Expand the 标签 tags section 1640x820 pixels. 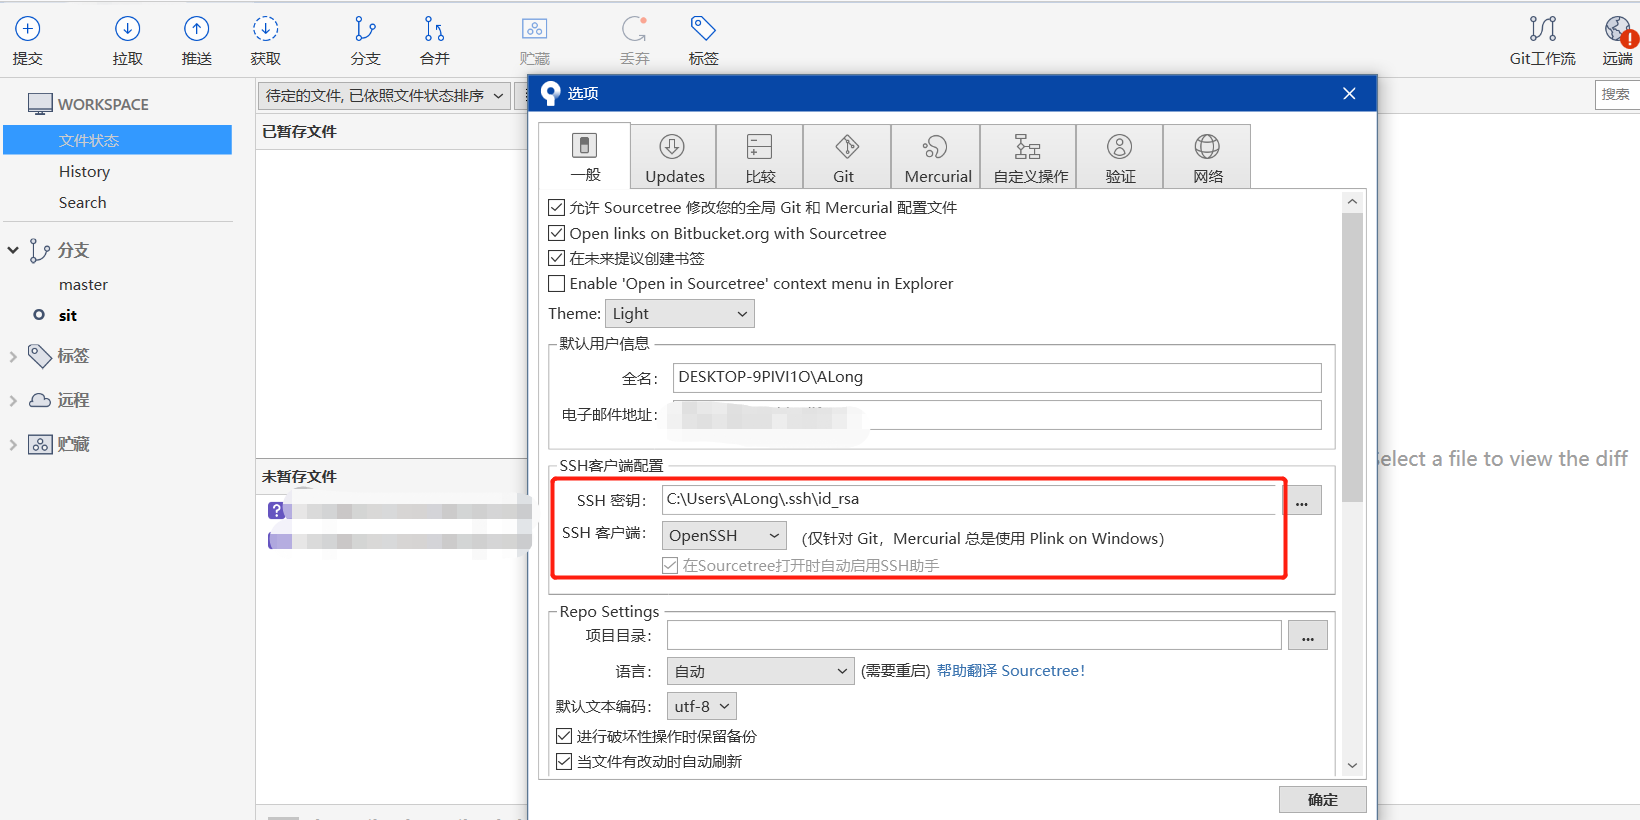point(13,356)
